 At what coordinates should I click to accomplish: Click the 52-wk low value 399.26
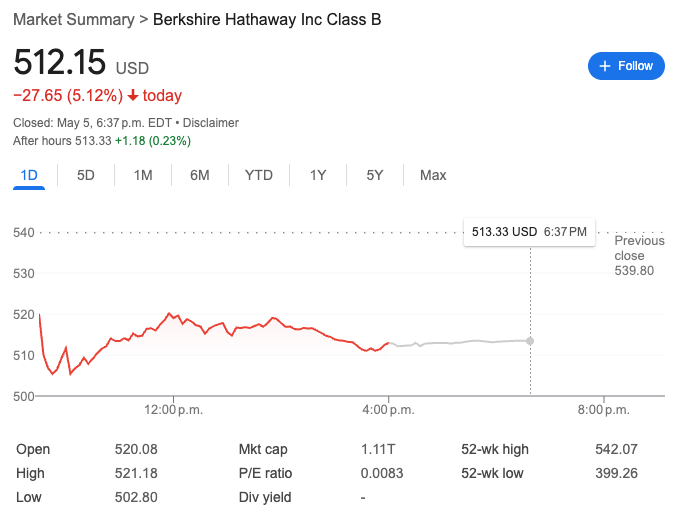(x=616, y=473)
